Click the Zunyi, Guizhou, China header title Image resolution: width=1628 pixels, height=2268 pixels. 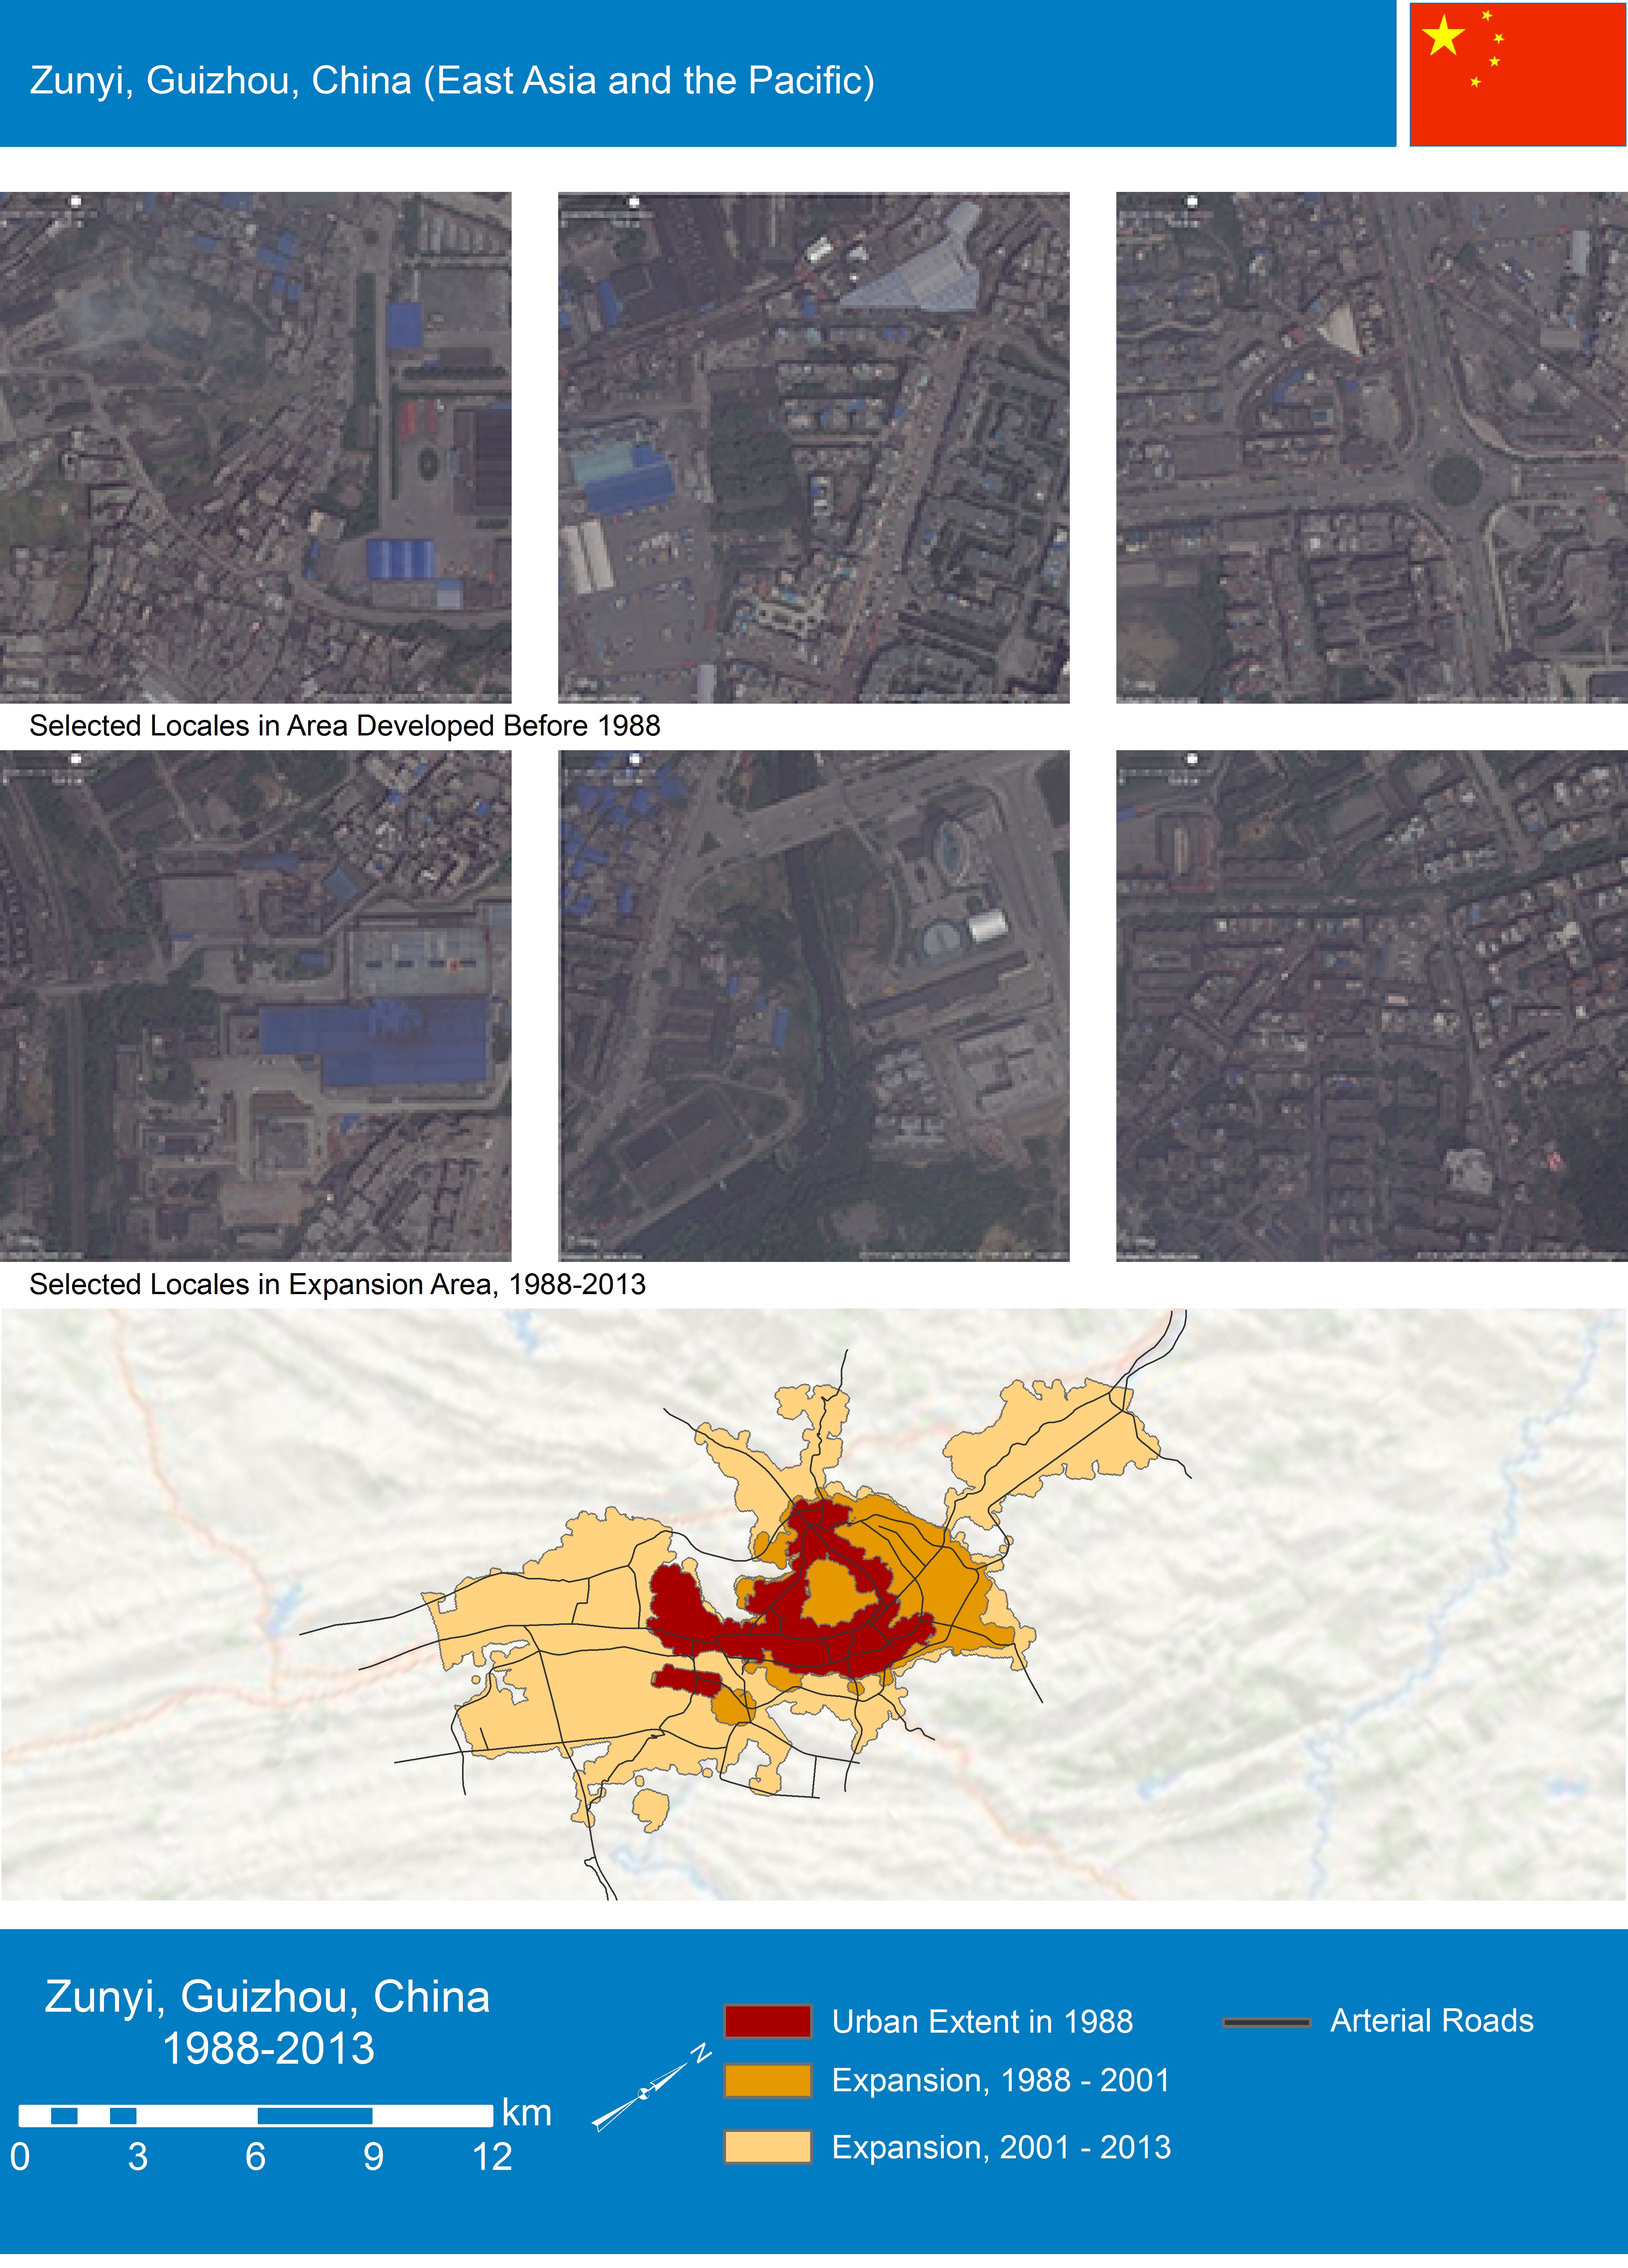pos(452,80)
